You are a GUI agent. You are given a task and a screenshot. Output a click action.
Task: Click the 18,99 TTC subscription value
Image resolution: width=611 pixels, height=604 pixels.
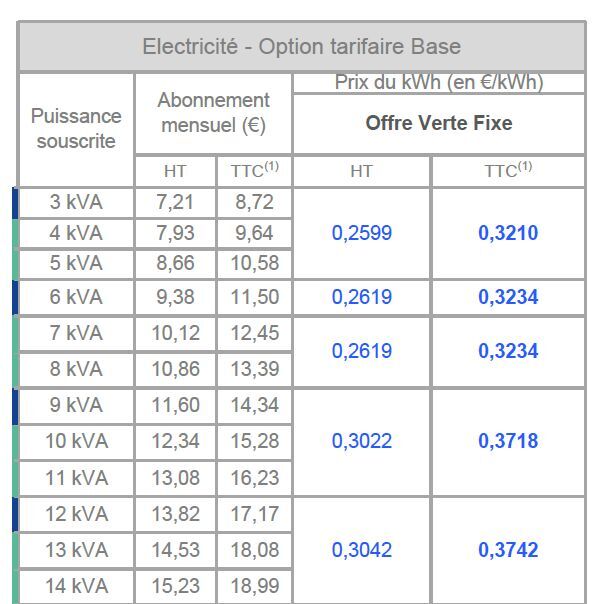[254, 586]
